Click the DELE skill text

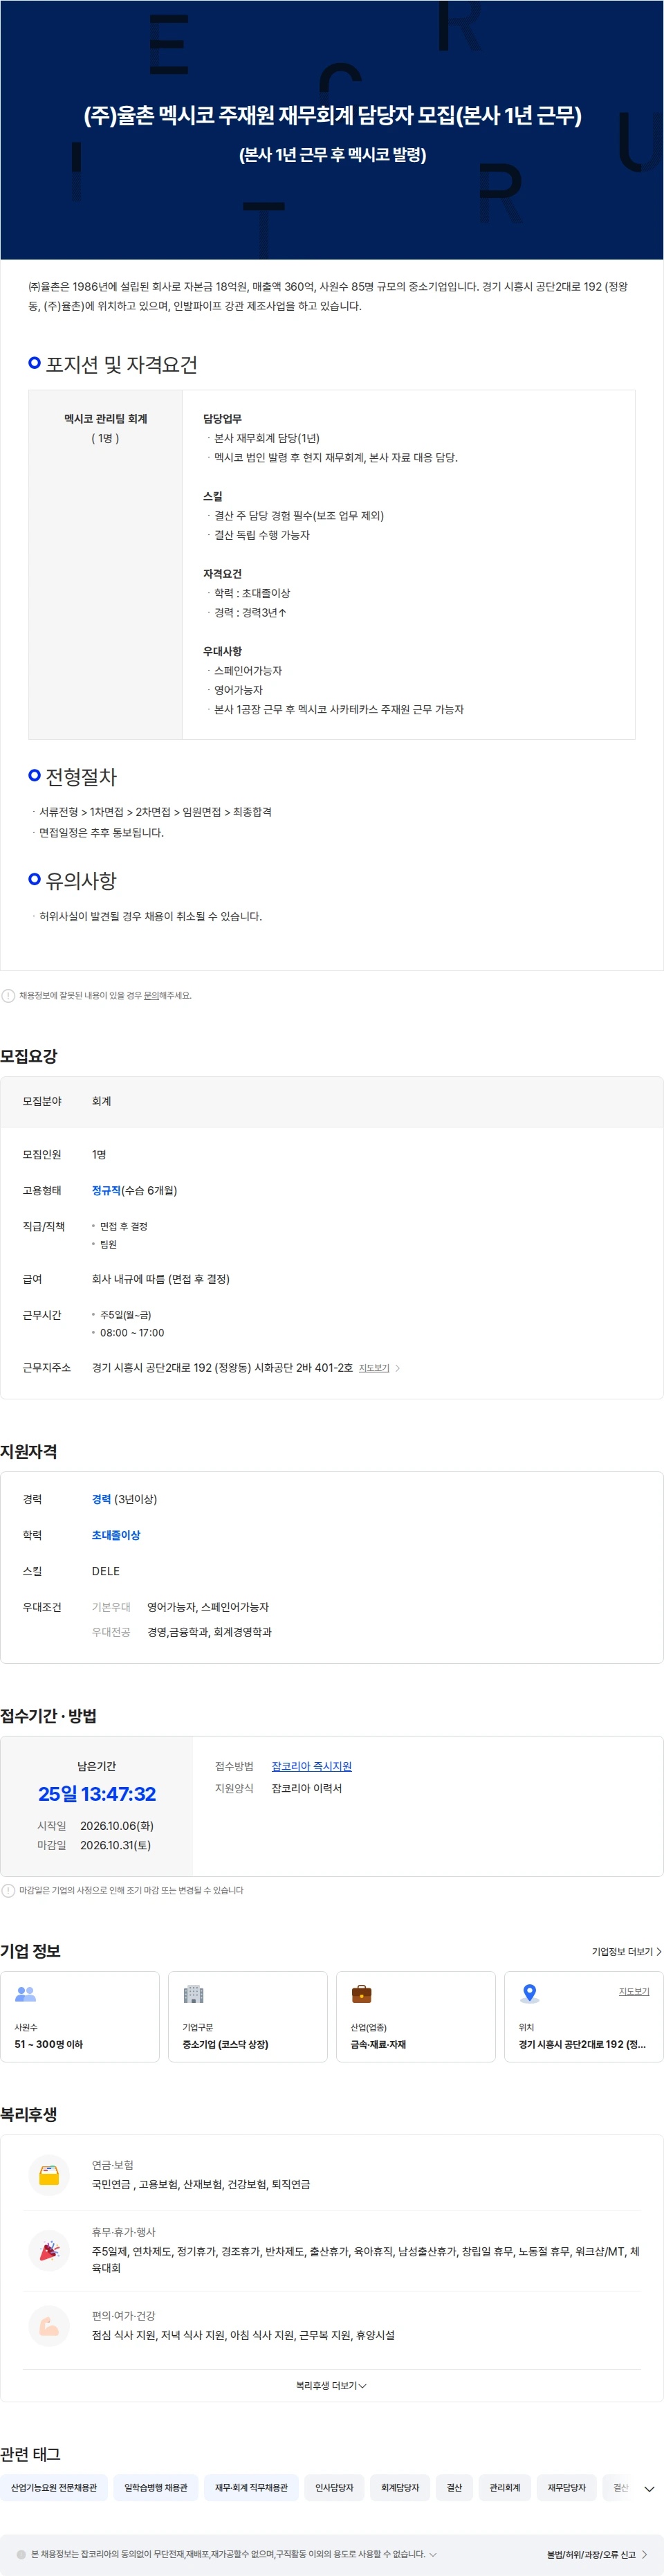(x=106, y=1571)
